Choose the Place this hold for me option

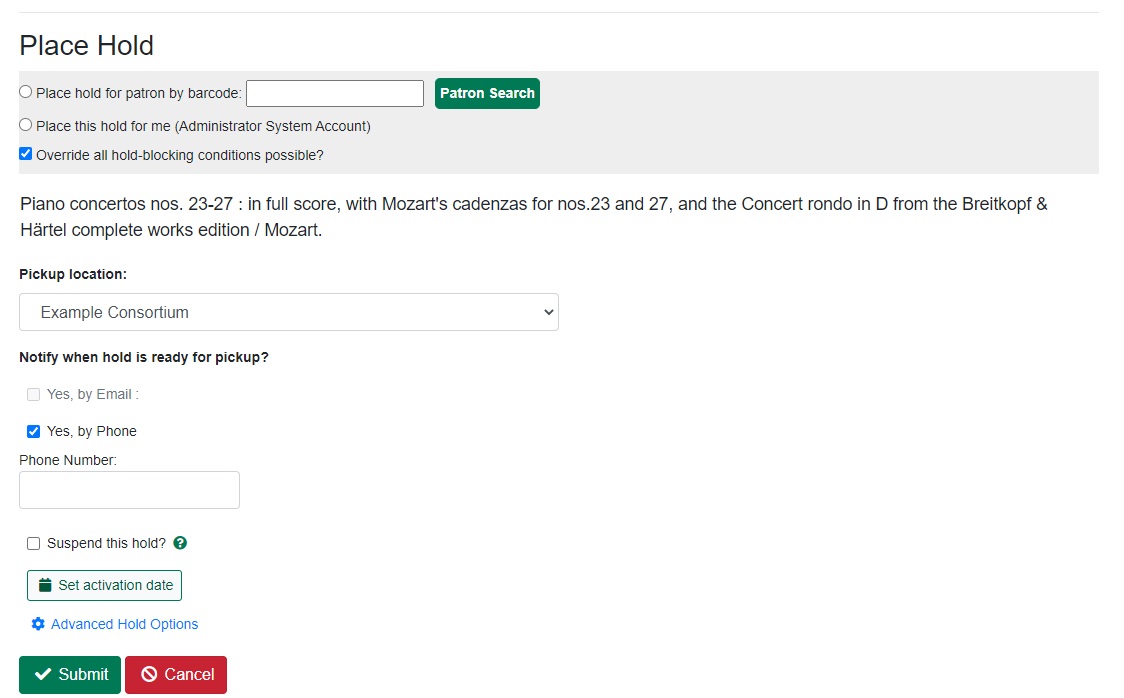26,125
